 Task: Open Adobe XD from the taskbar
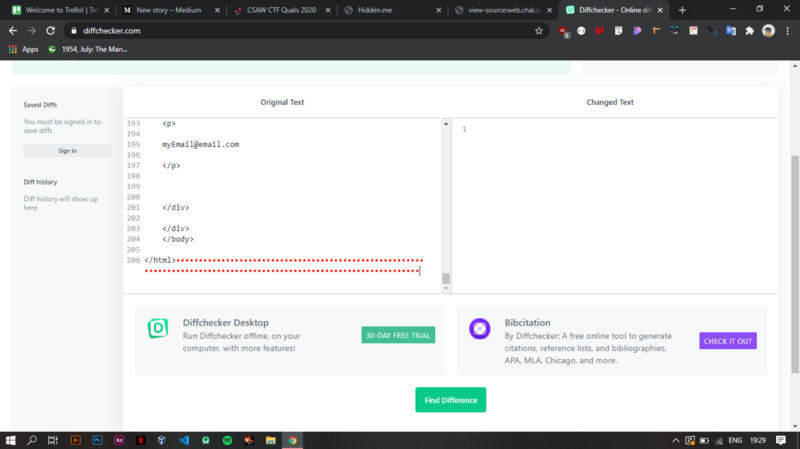tap(119, 440)
